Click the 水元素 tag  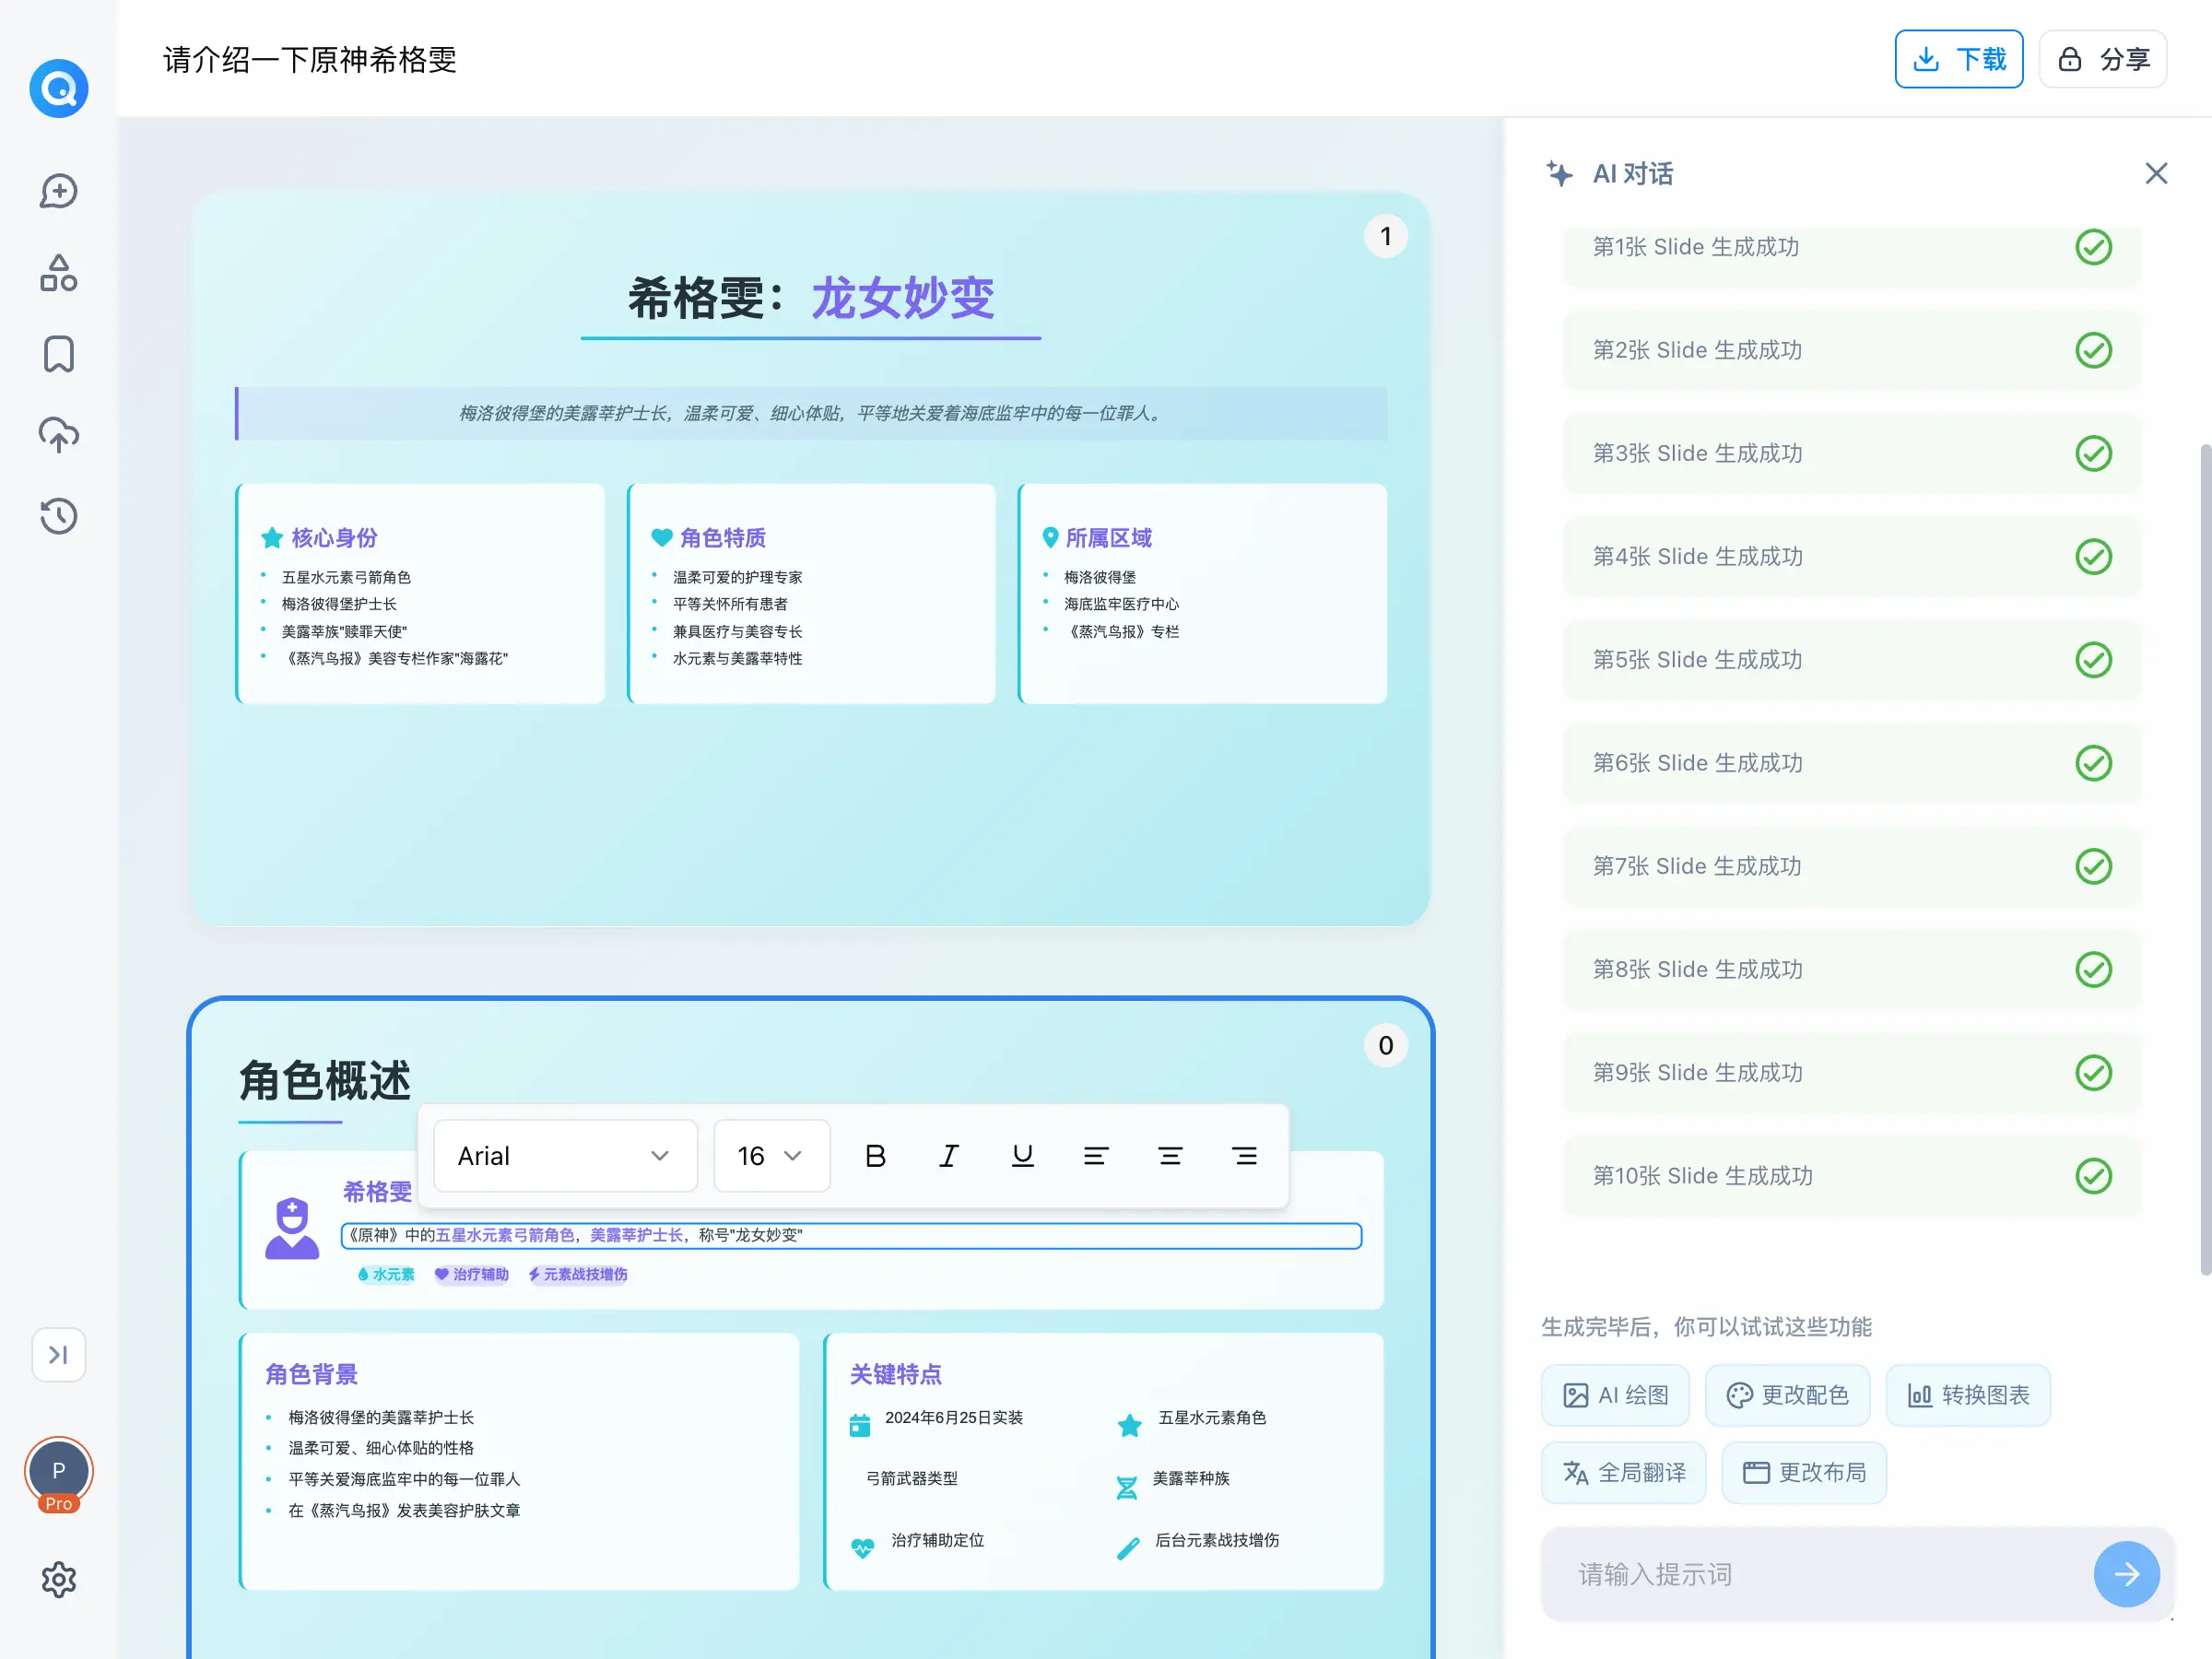(x=386, y=1274)
